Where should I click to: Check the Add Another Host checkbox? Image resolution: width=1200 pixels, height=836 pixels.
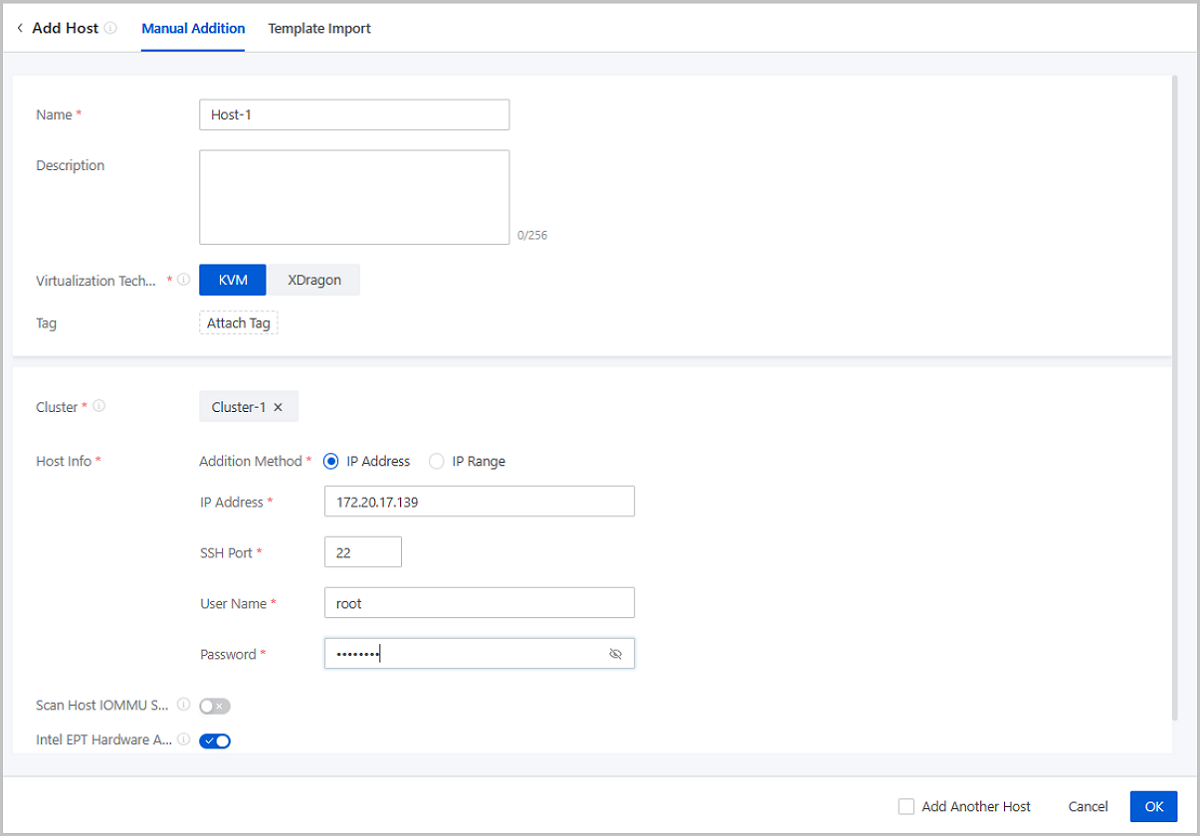(906, 806)
